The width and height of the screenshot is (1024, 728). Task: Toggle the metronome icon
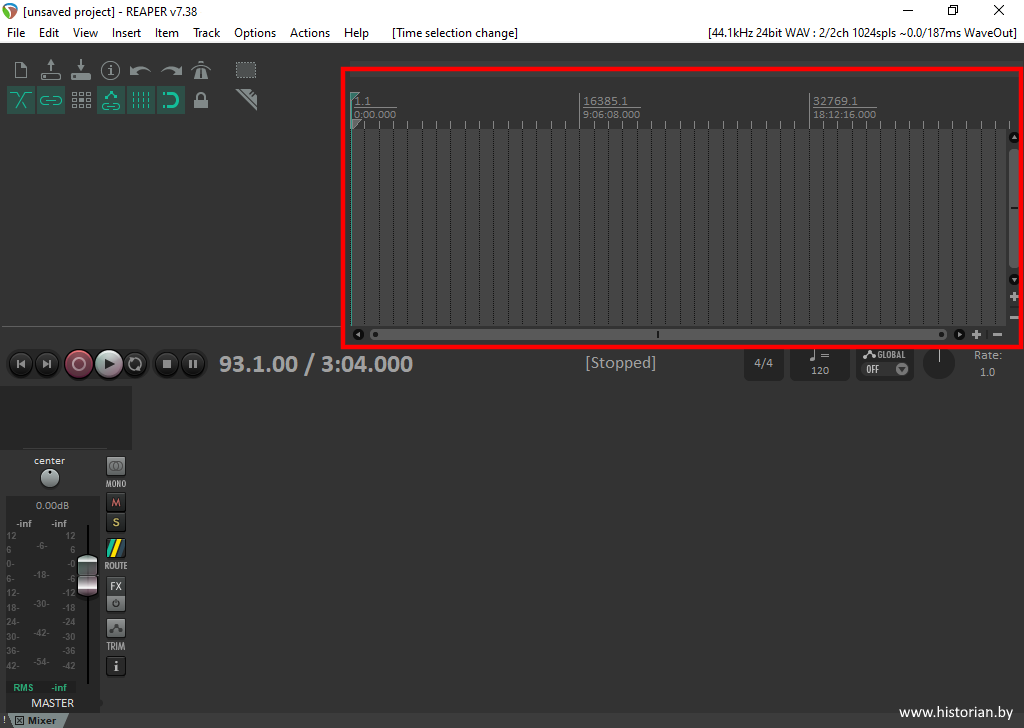coord(201,70)
